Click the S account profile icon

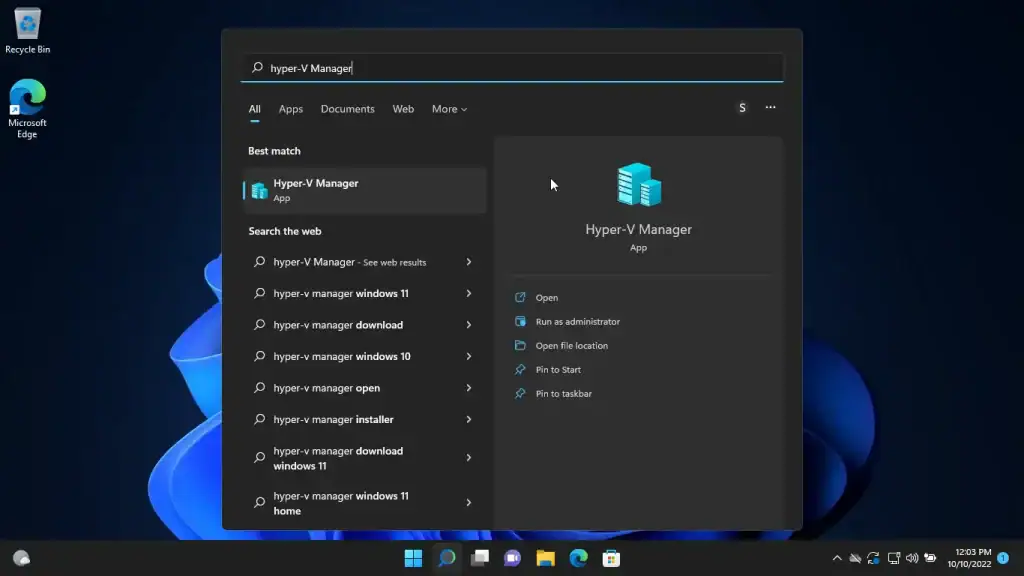742,107
